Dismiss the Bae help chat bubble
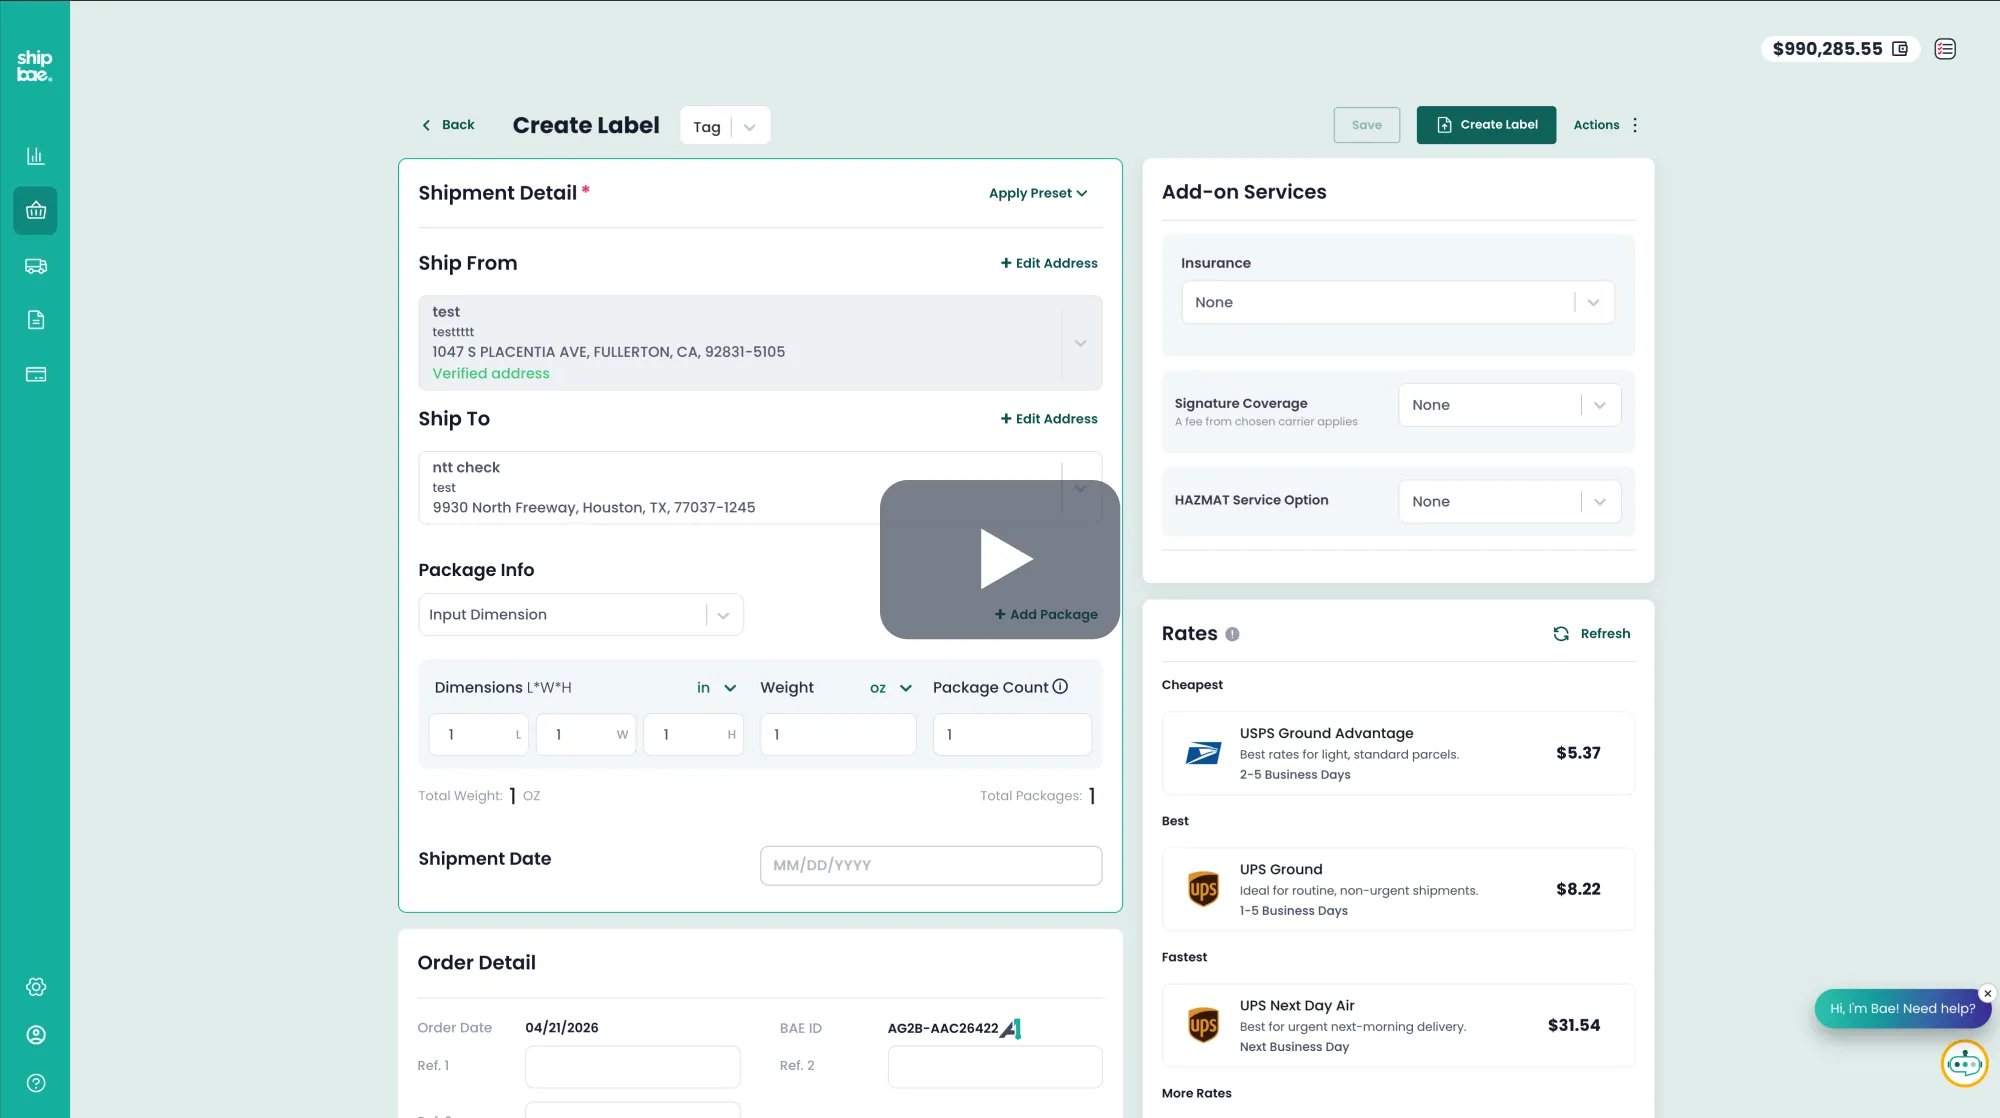Image resolution: width=2000 pixels, height=1118 pixels. [x=1987, y=993]
